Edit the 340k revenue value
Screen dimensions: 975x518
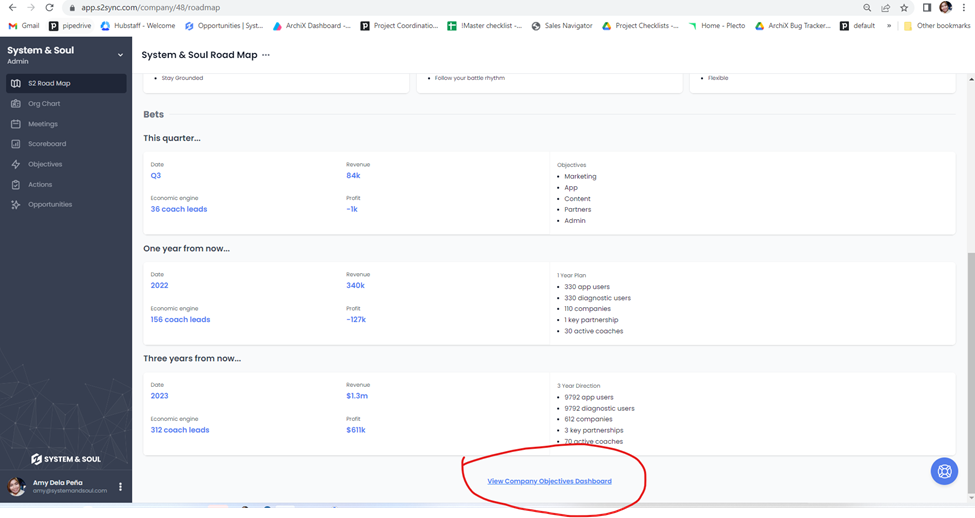tap(356, 285)
